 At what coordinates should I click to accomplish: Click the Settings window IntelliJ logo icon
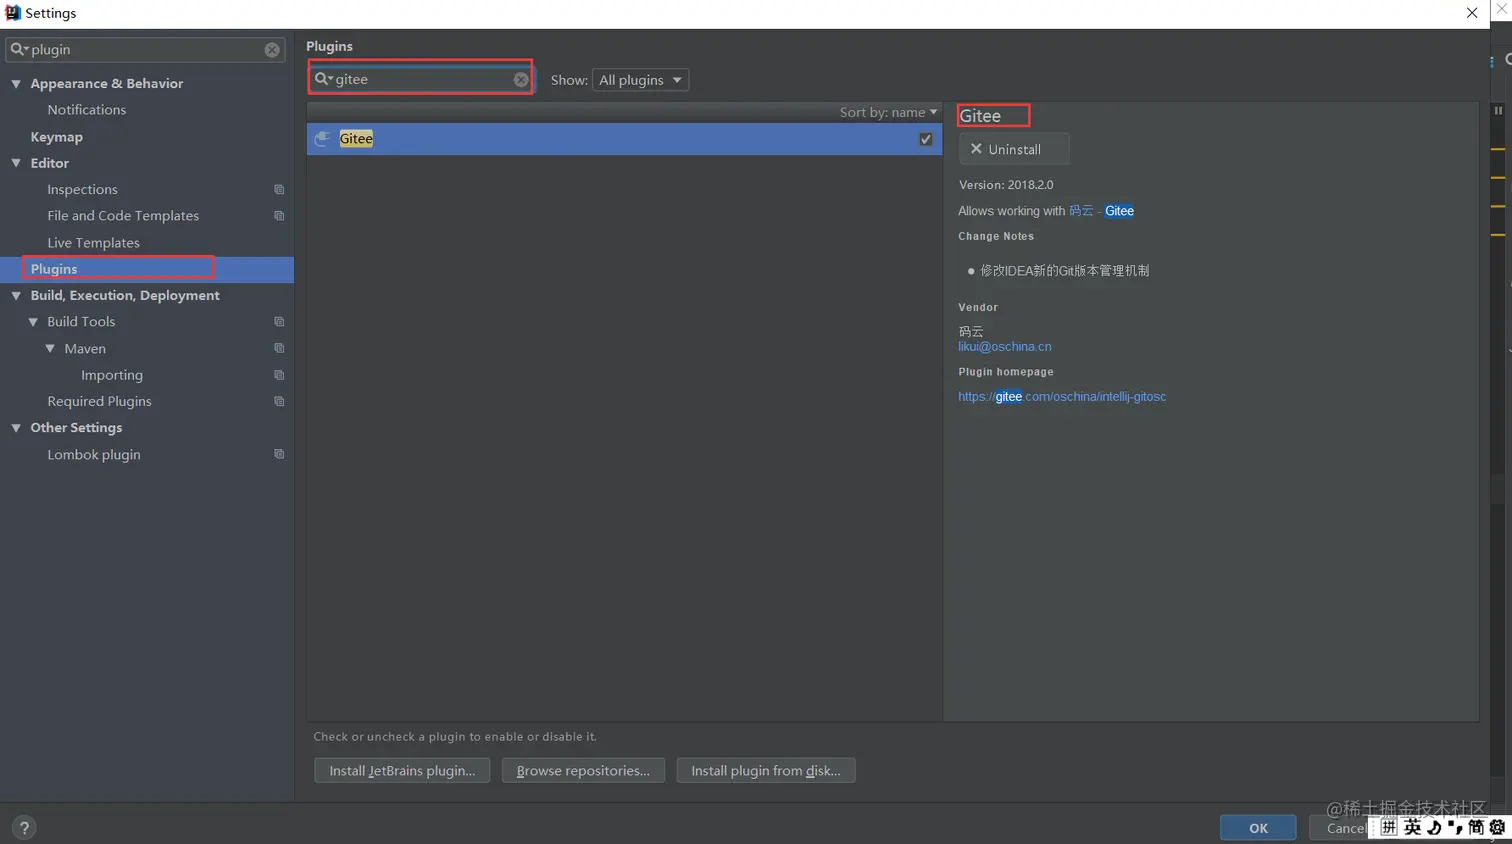12,13
